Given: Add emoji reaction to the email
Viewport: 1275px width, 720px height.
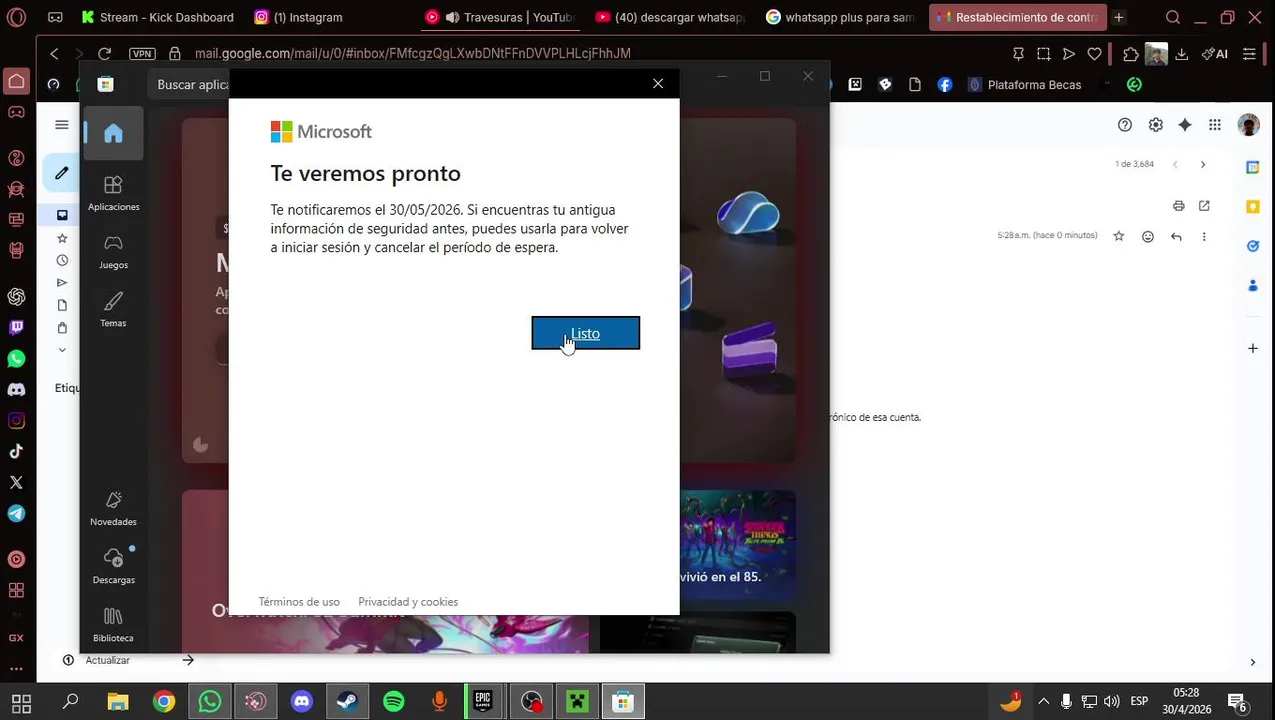Looking at the screenshot, I should (x=1148, y=236).
